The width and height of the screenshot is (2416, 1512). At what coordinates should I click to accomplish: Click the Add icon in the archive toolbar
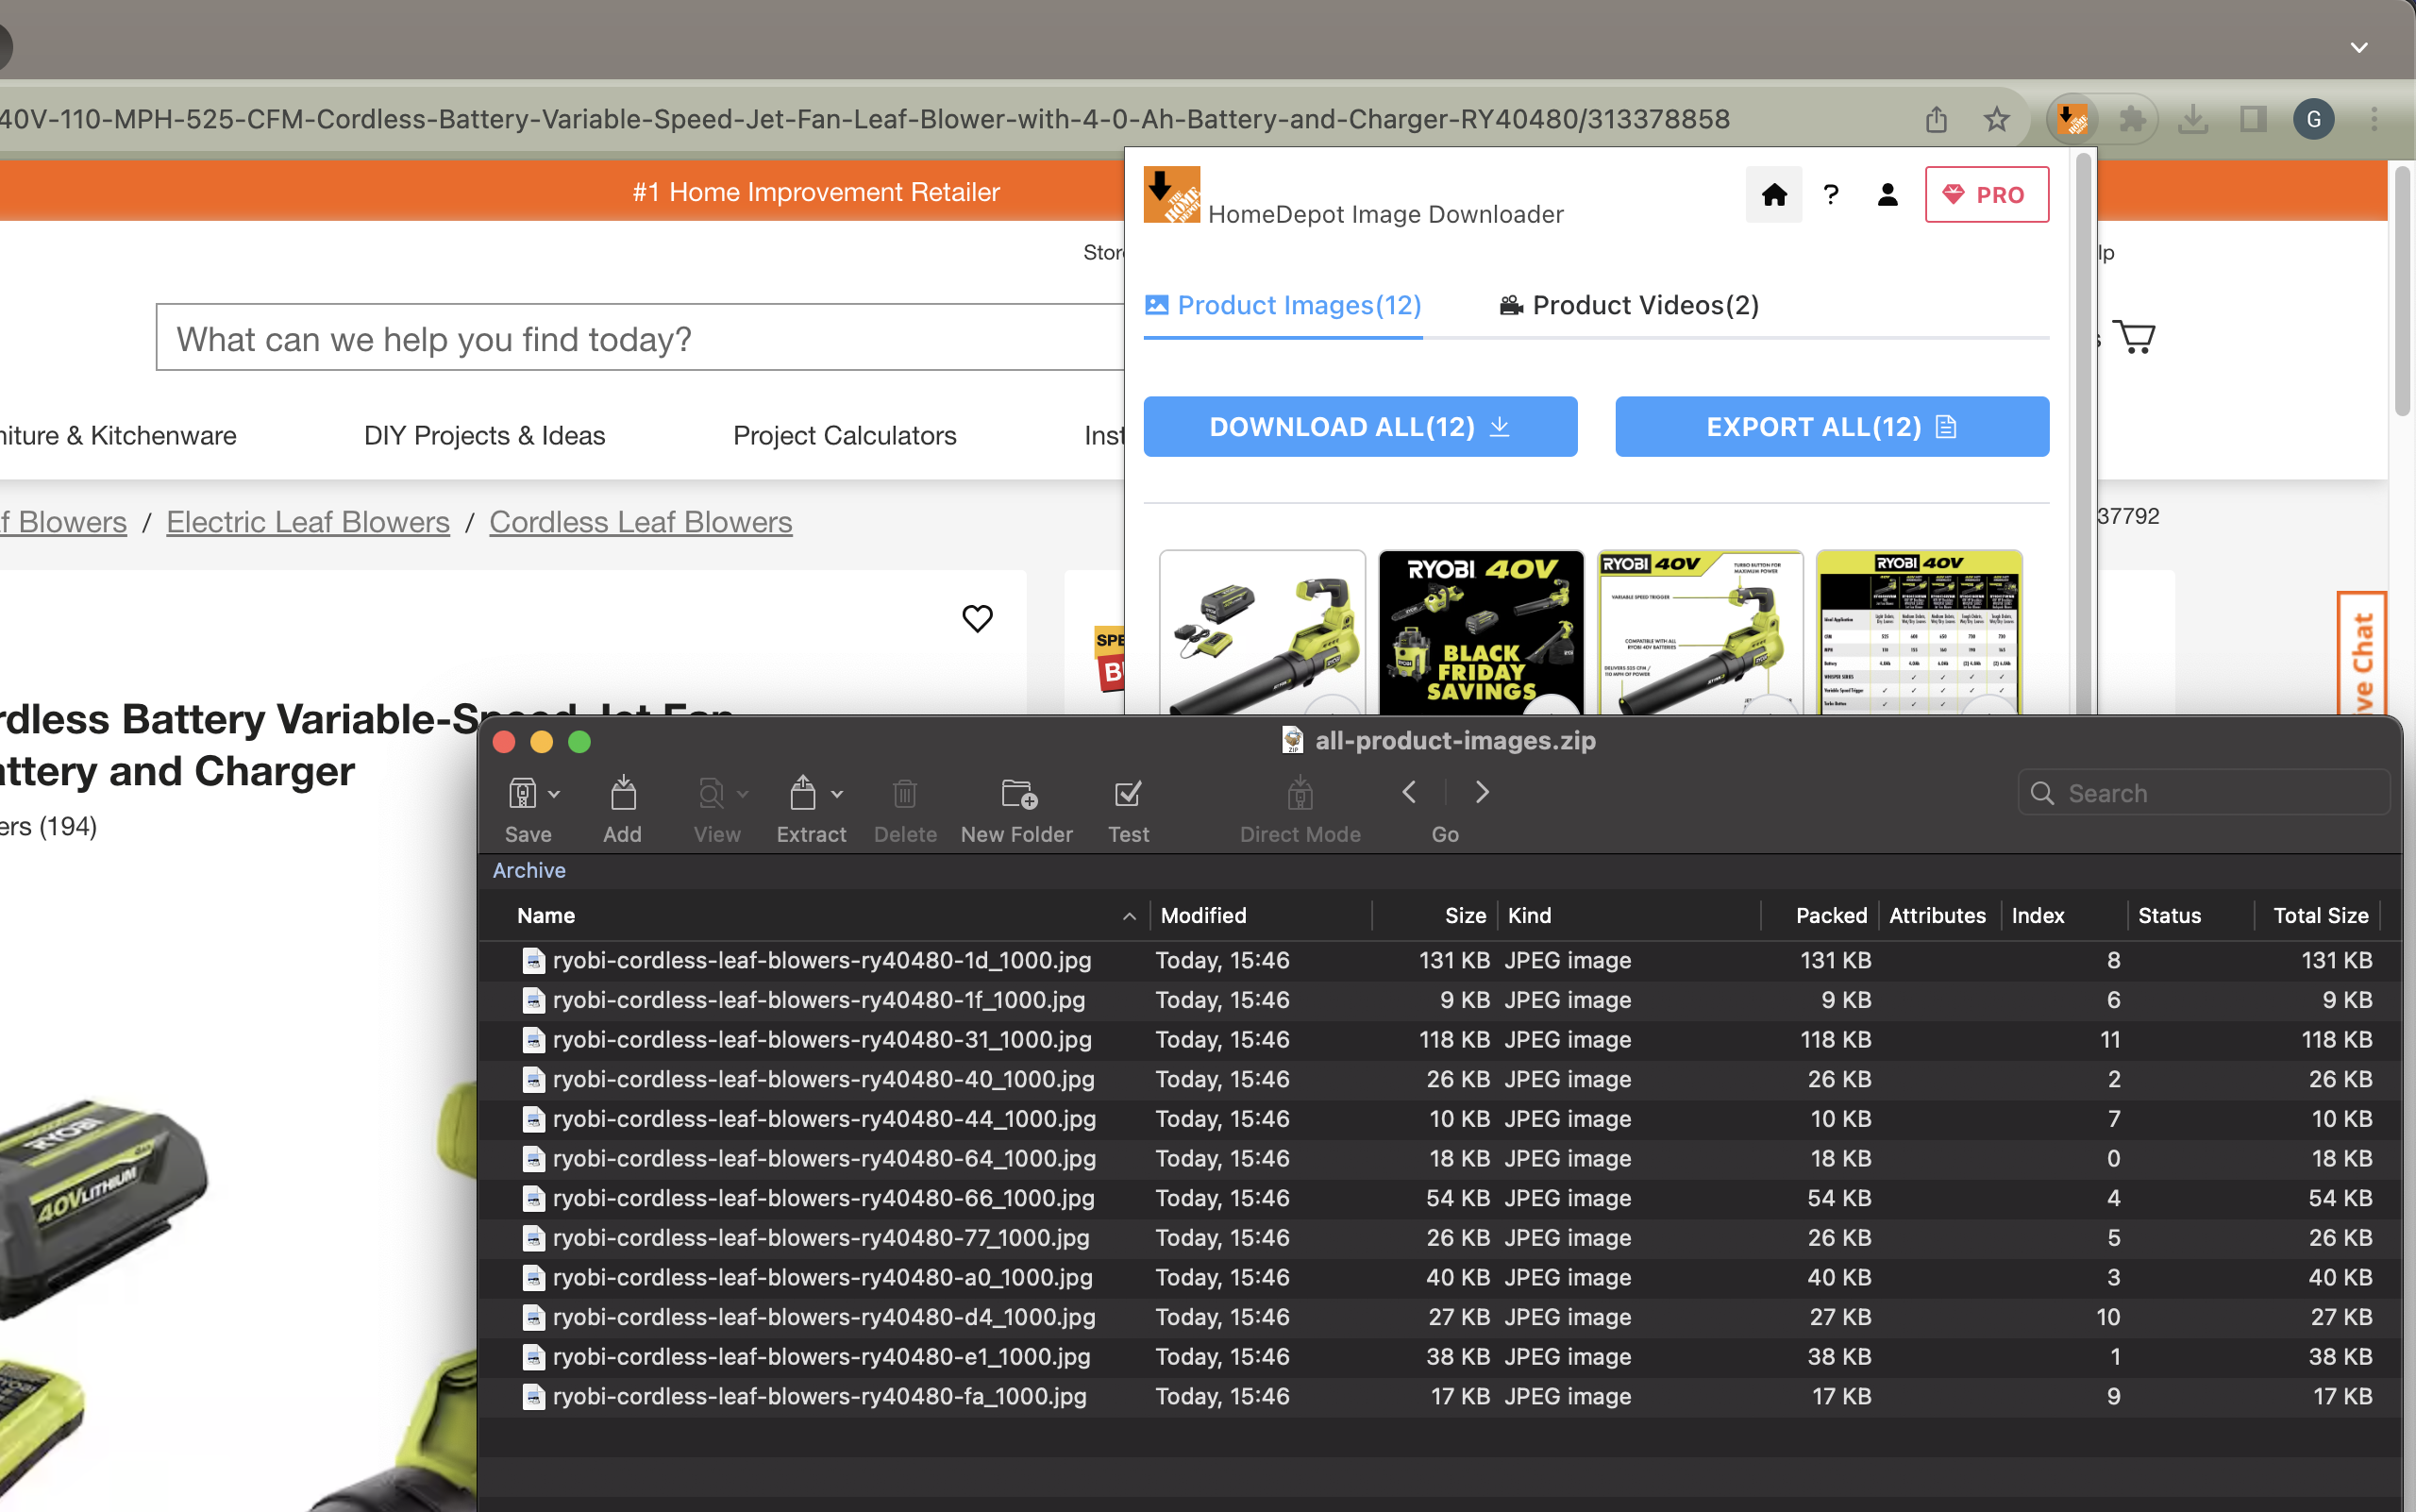[x=622, y=792]
